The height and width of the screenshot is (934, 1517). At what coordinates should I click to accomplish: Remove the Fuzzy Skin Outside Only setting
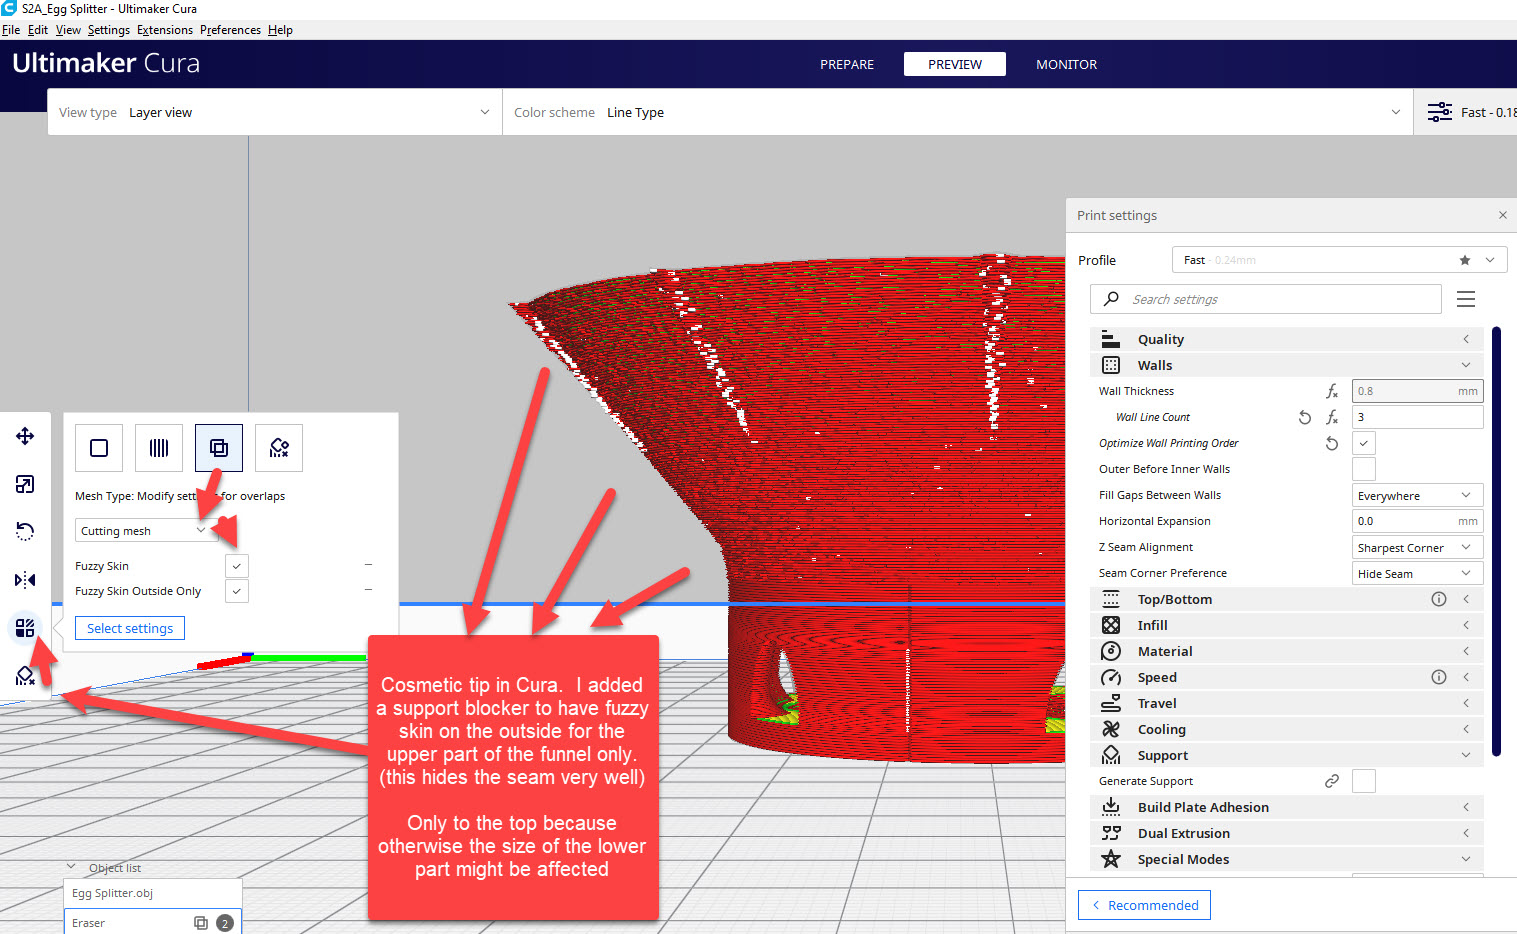[369, 590]
